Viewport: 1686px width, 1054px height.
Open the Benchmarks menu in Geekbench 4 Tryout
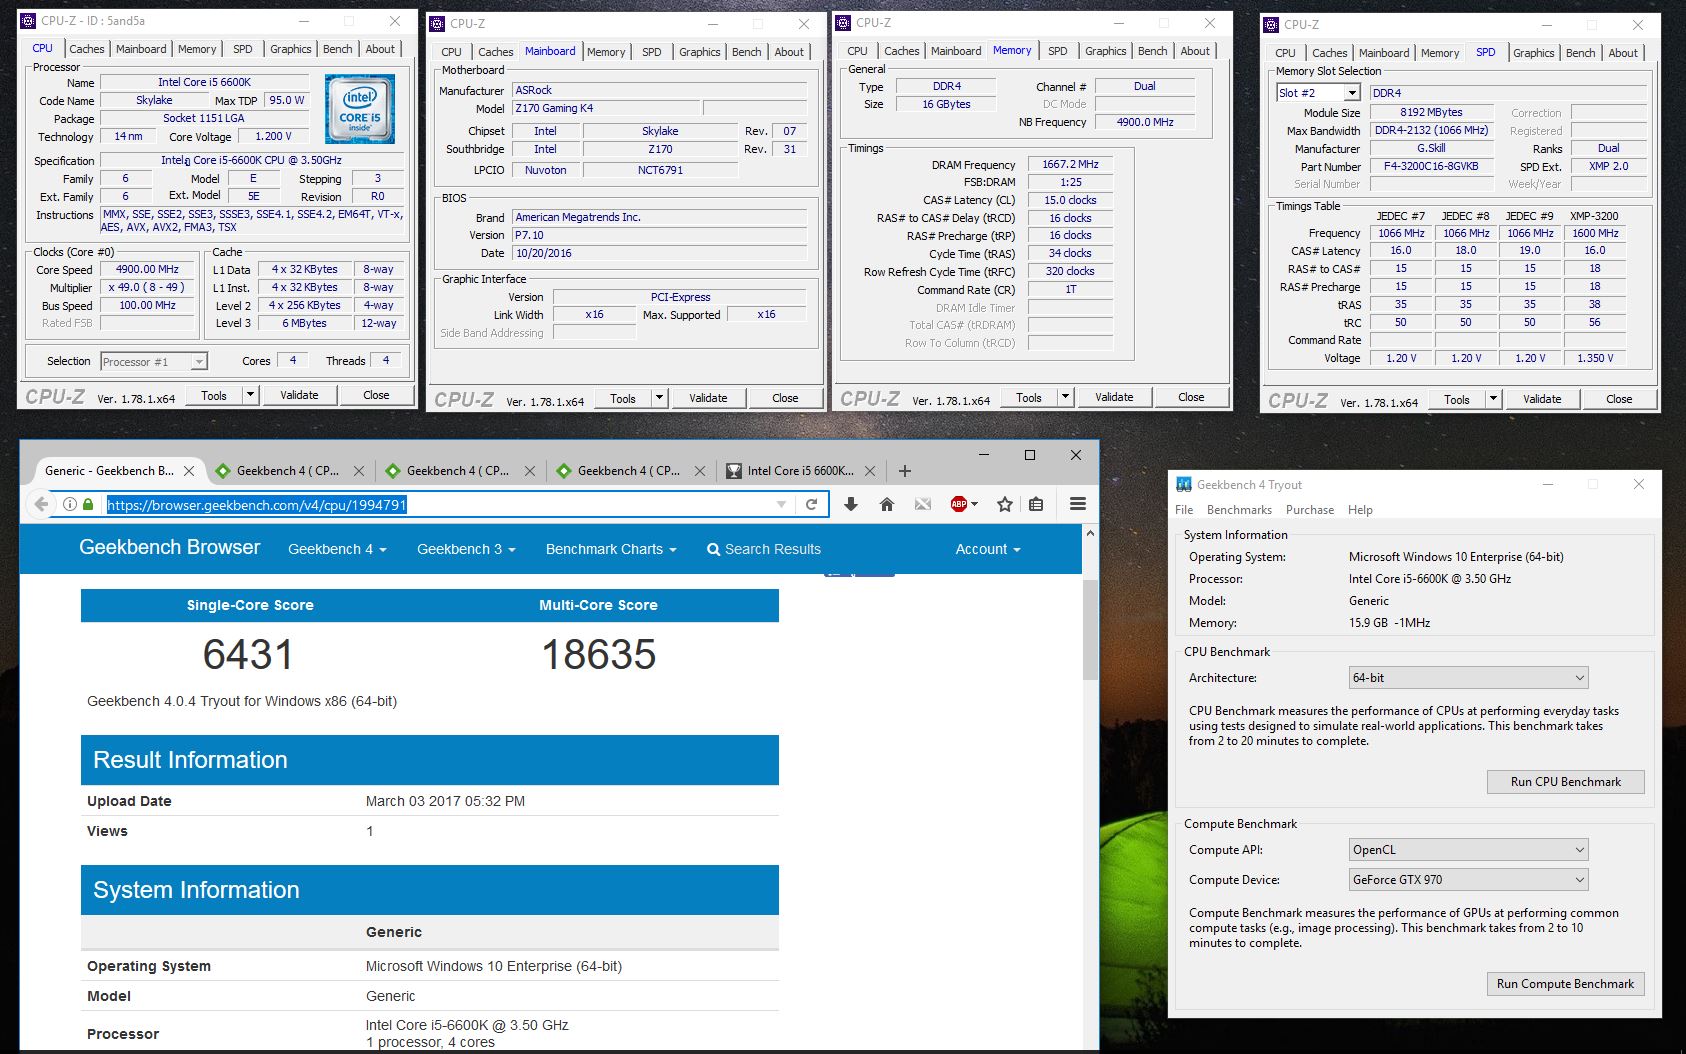click(1239, 509)
